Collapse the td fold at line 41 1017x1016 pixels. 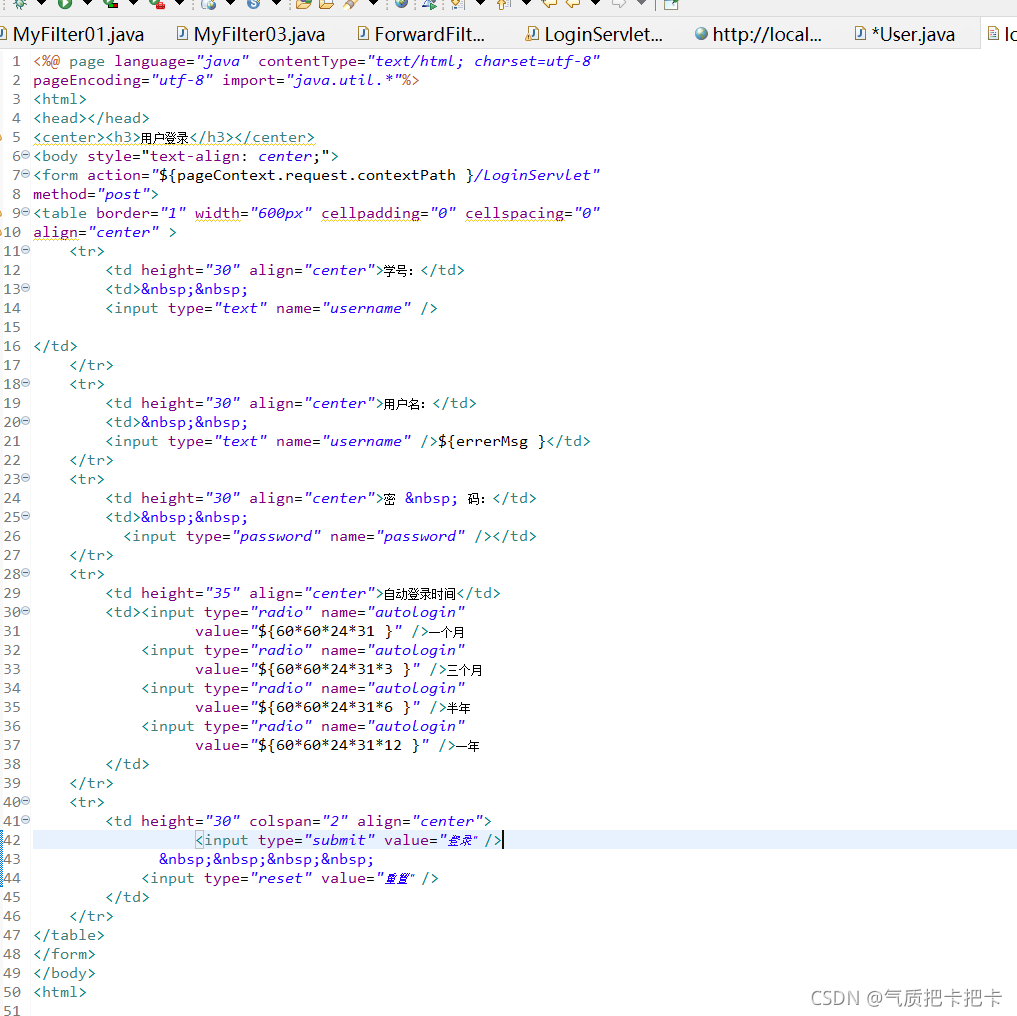point(26,819)
